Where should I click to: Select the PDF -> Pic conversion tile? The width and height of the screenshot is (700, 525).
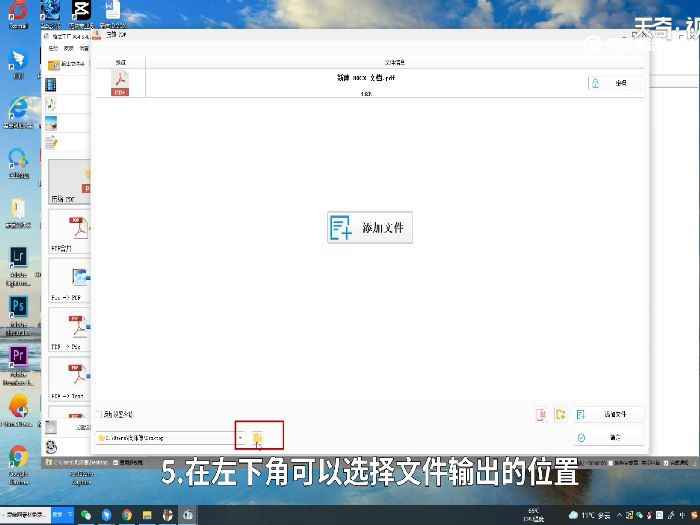69,329
